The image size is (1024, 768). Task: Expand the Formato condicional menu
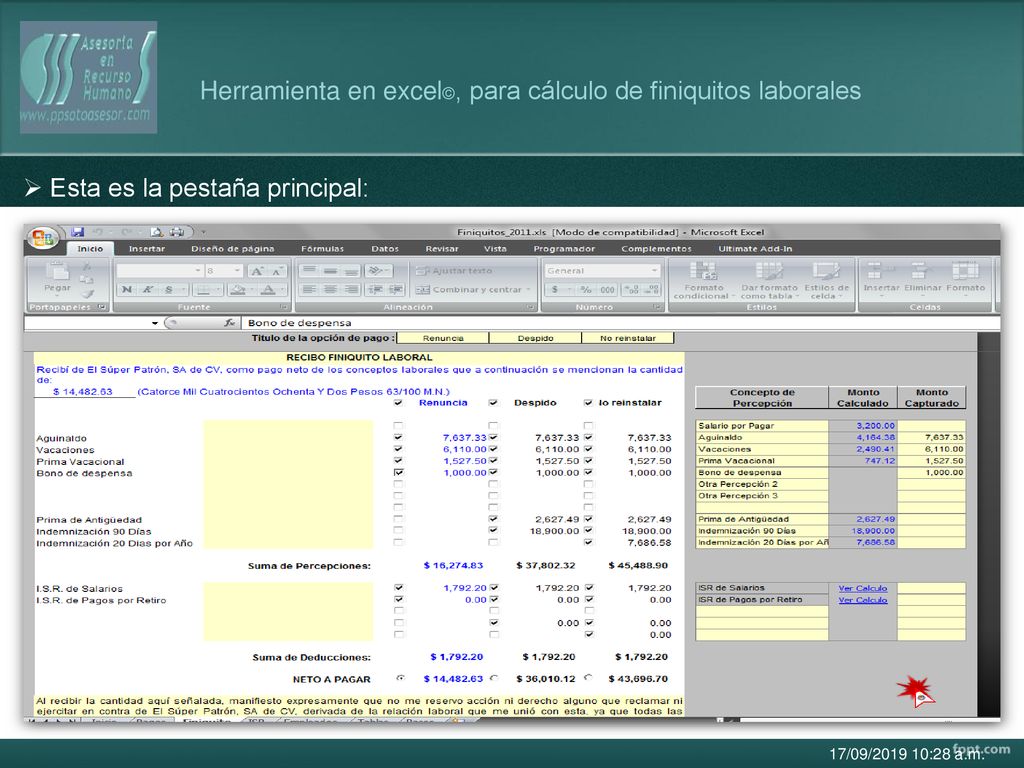pyautogui.click(x=704, y=280)
